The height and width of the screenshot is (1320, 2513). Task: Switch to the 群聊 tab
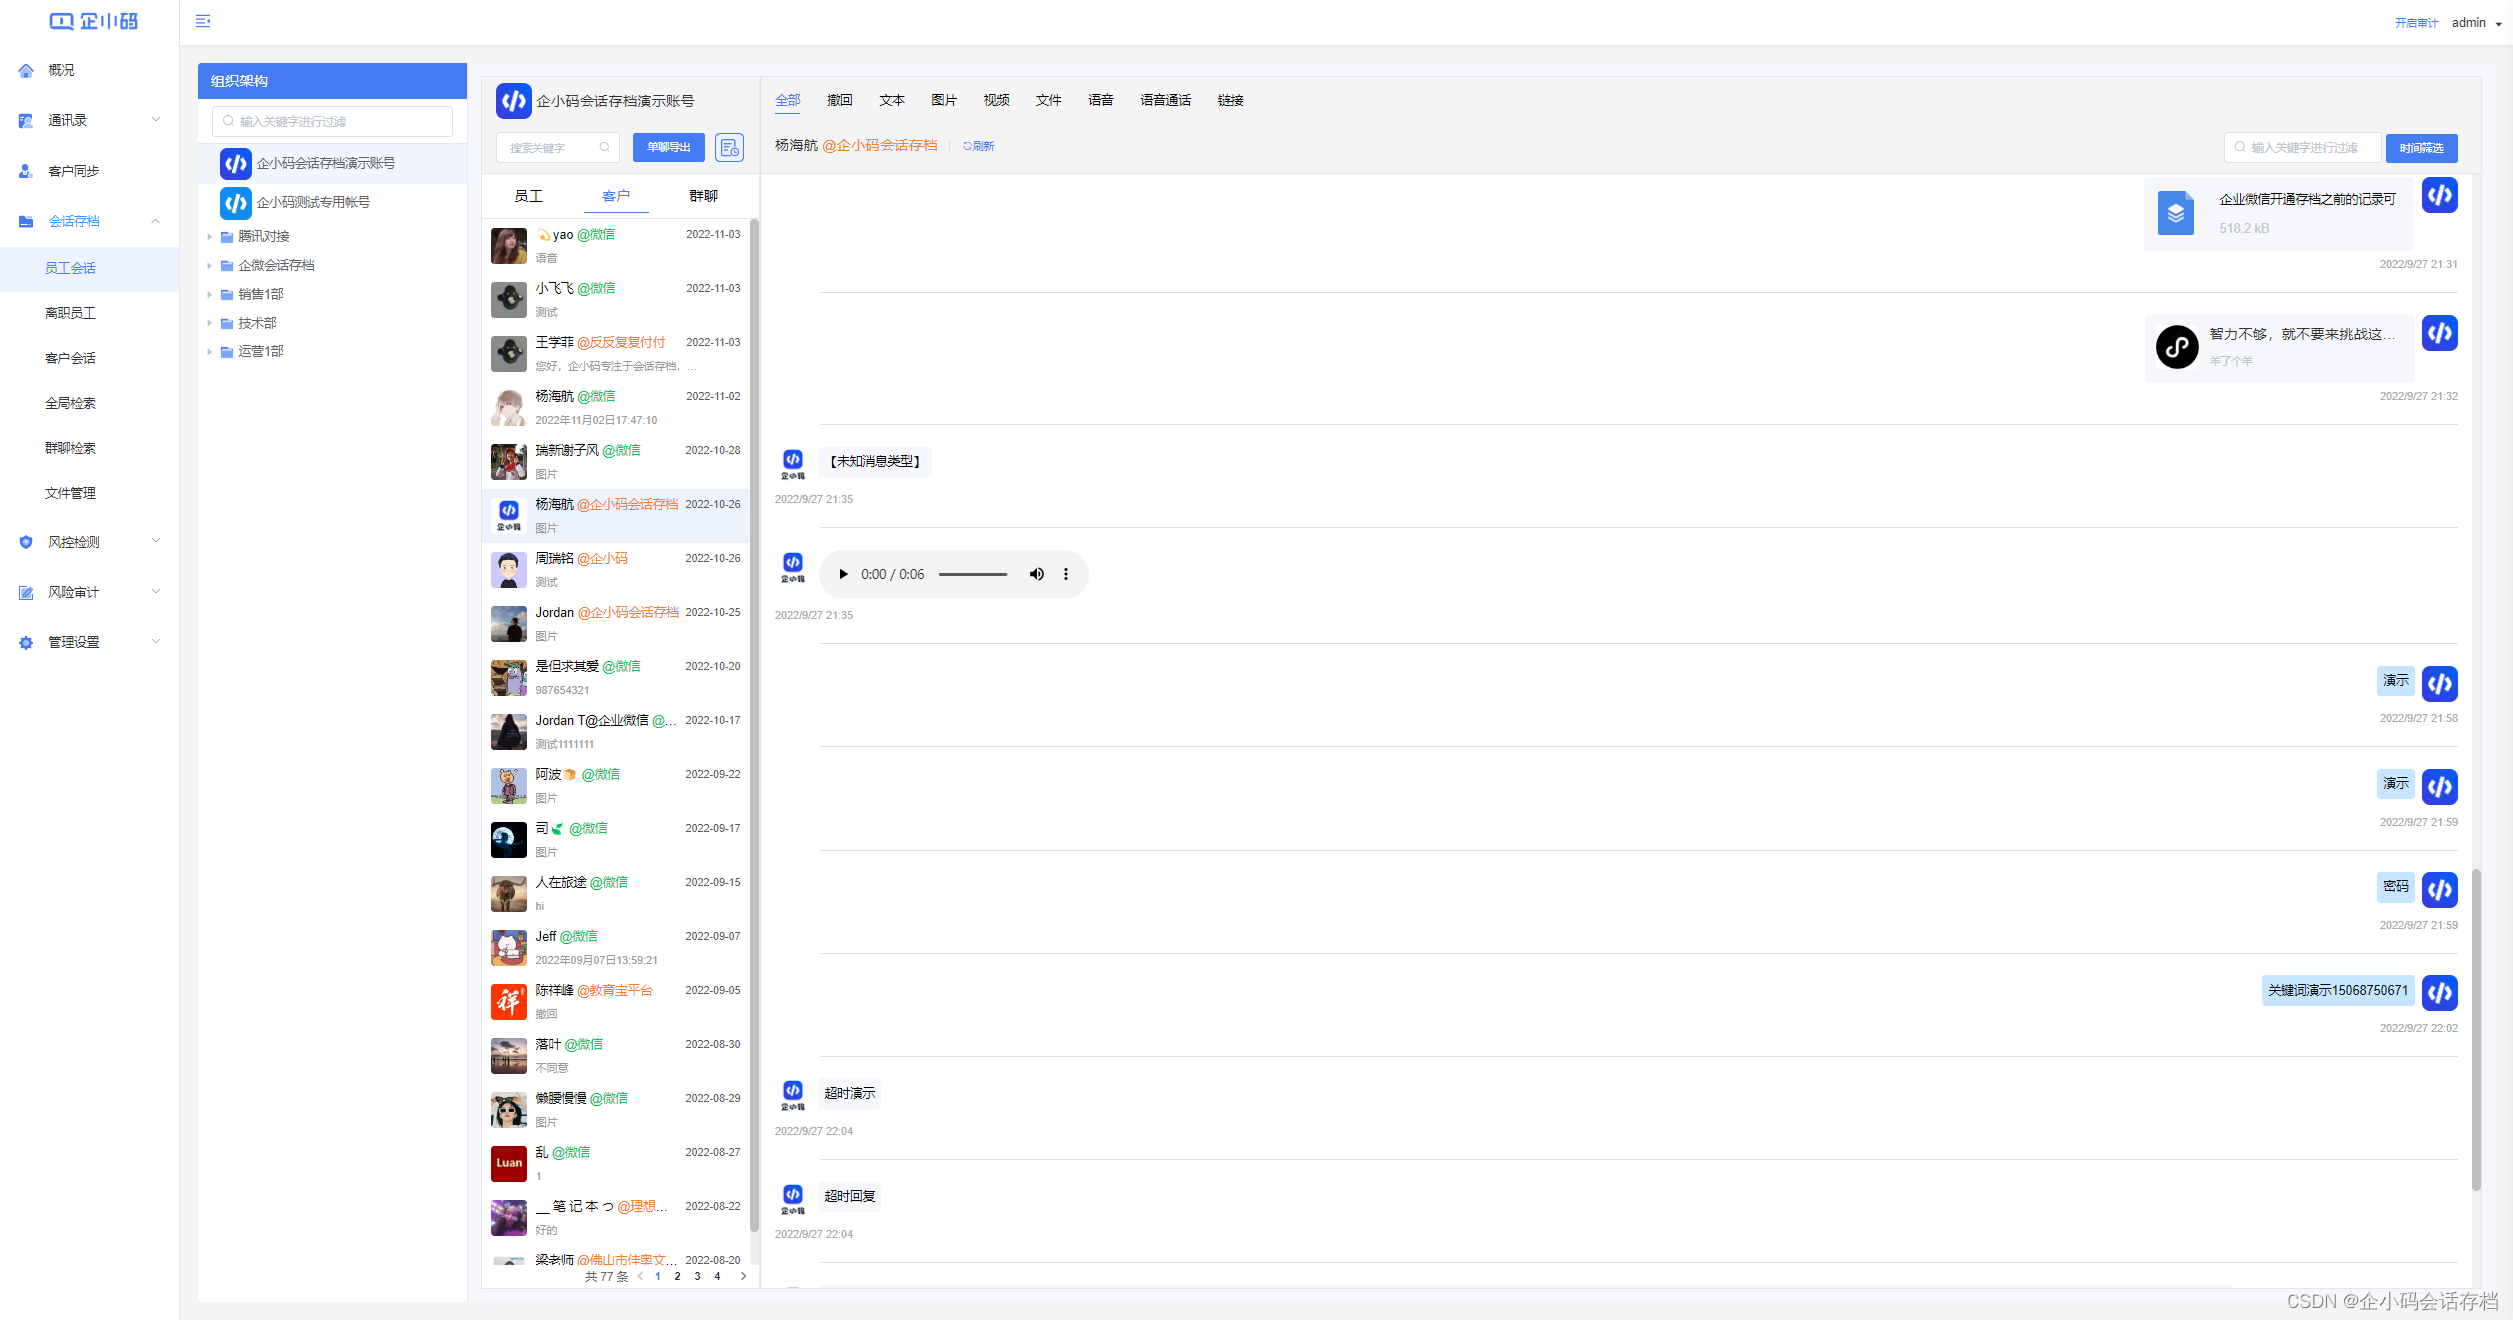[703, 196]
